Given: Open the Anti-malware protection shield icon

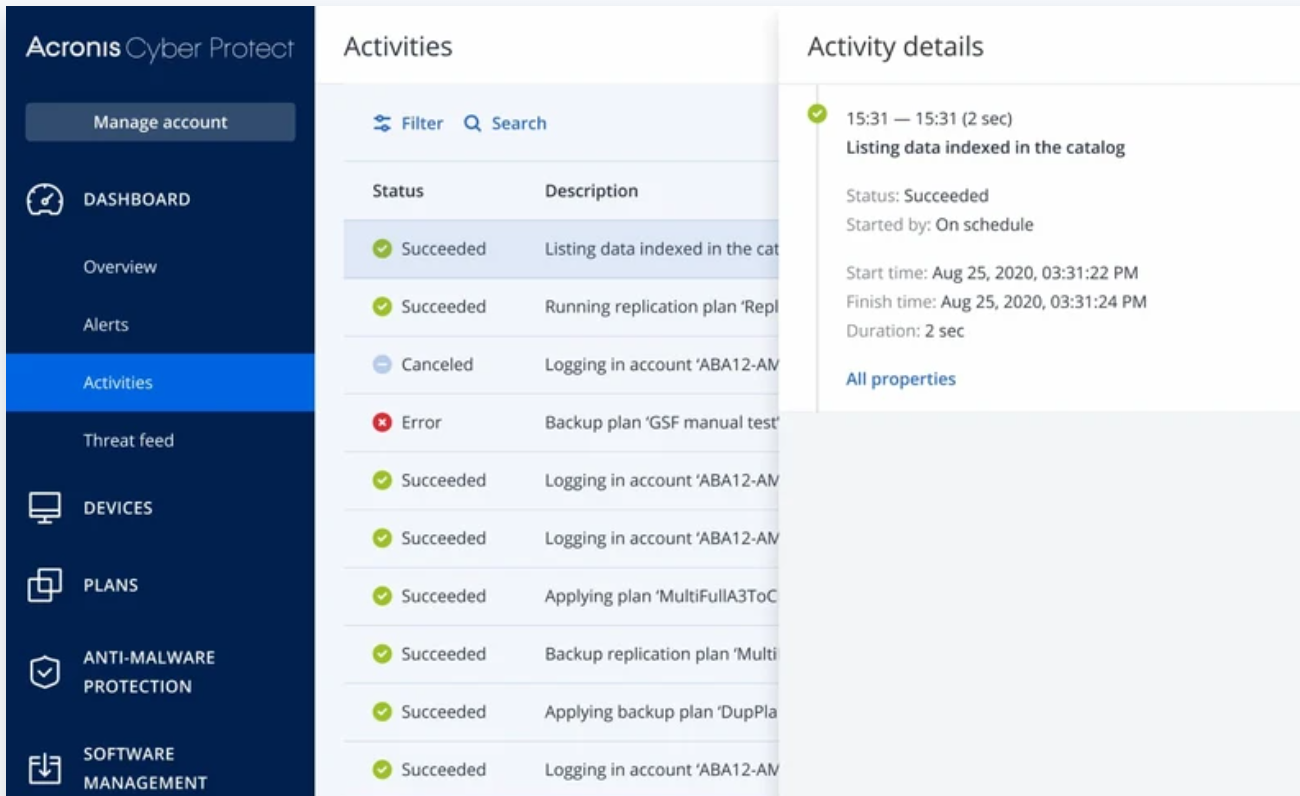Looking at the screenshot, I should pyautogui.click(x=45, y=672).
